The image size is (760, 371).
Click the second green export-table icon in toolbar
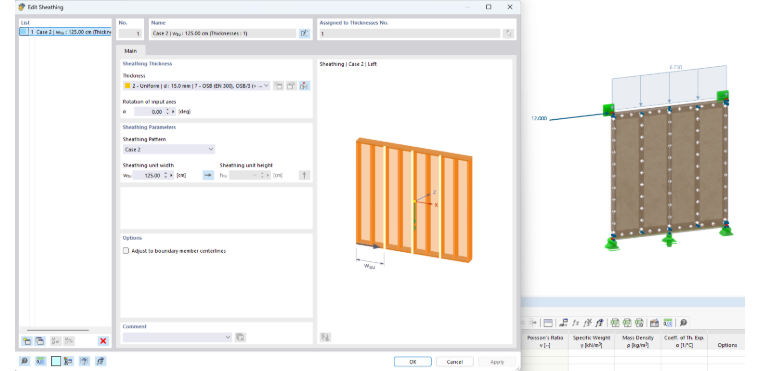coord(627,323)
